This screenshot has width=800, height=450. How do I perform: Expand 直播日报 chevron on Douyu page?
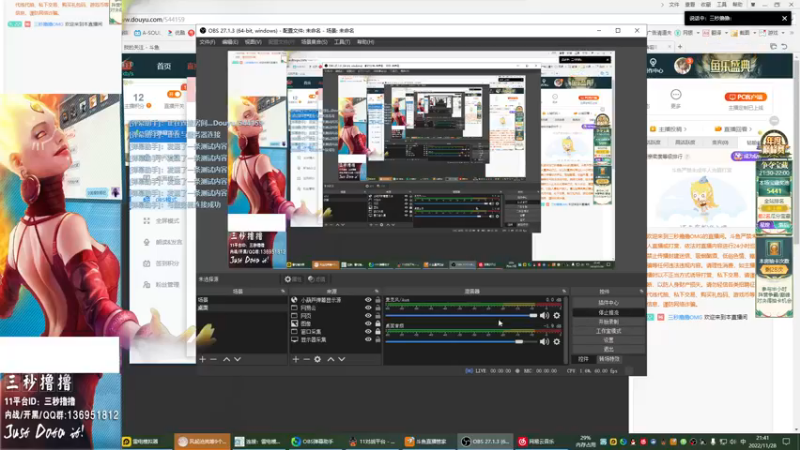[x=751, y=129]
